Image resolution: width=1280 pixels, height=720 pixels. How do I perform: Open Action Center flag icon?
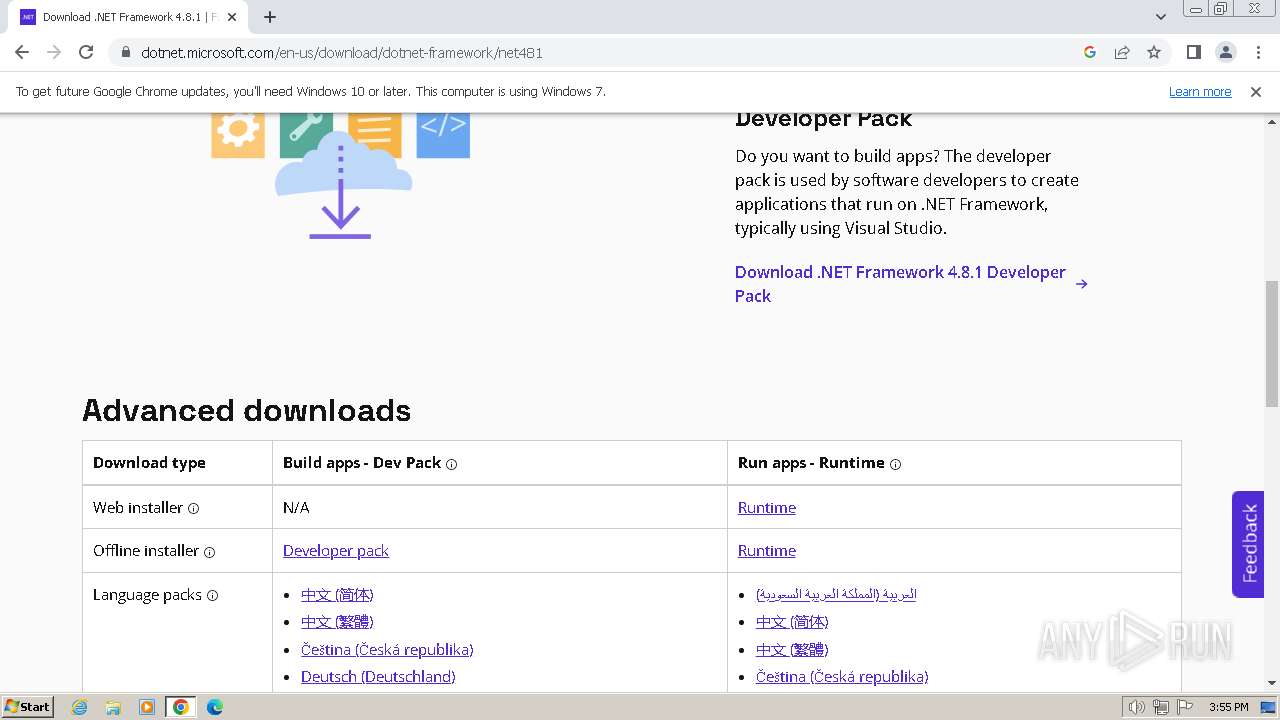(1185, 707)
